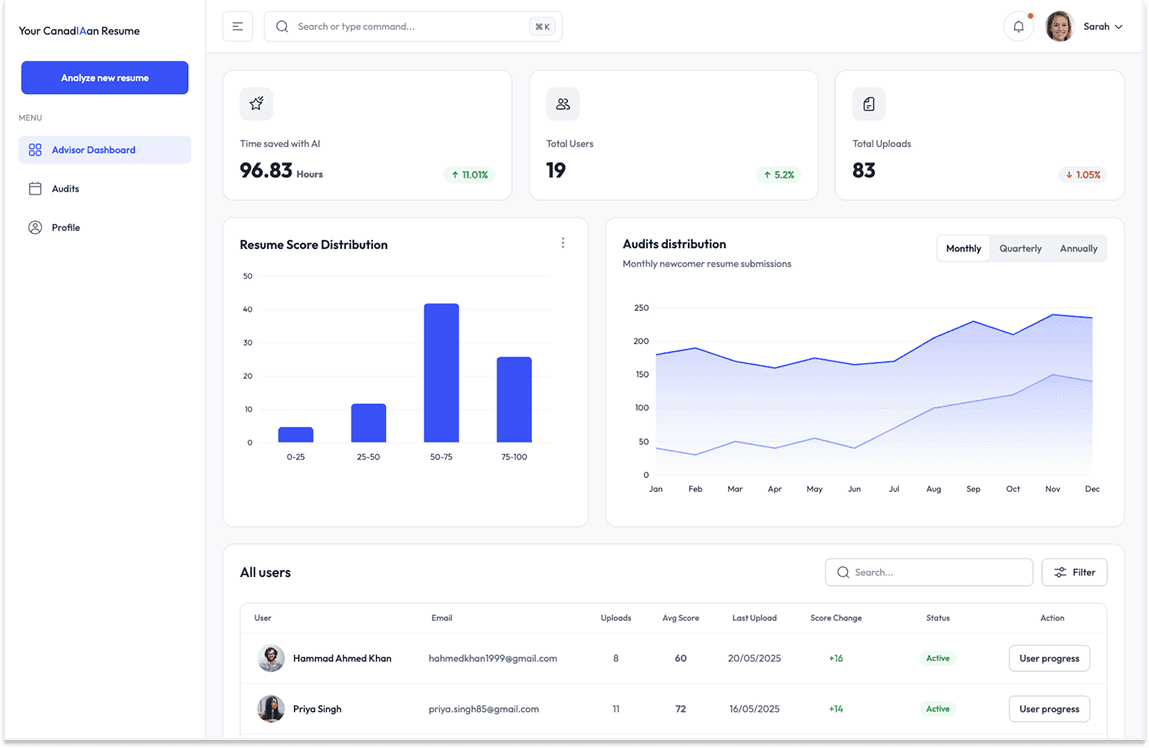This screenshot has width=1149, height=748.
Task: Click the hamburger menu toggle icon
Action: 238,27
